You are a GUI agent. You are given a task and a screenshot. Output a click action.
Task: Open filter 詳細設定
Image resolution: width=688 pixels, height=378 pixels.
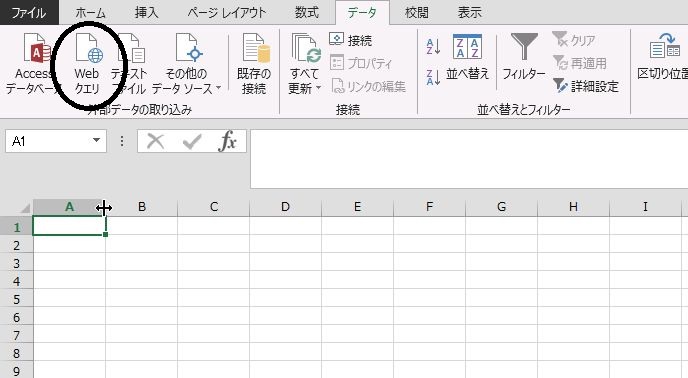(x=586, y=86)
